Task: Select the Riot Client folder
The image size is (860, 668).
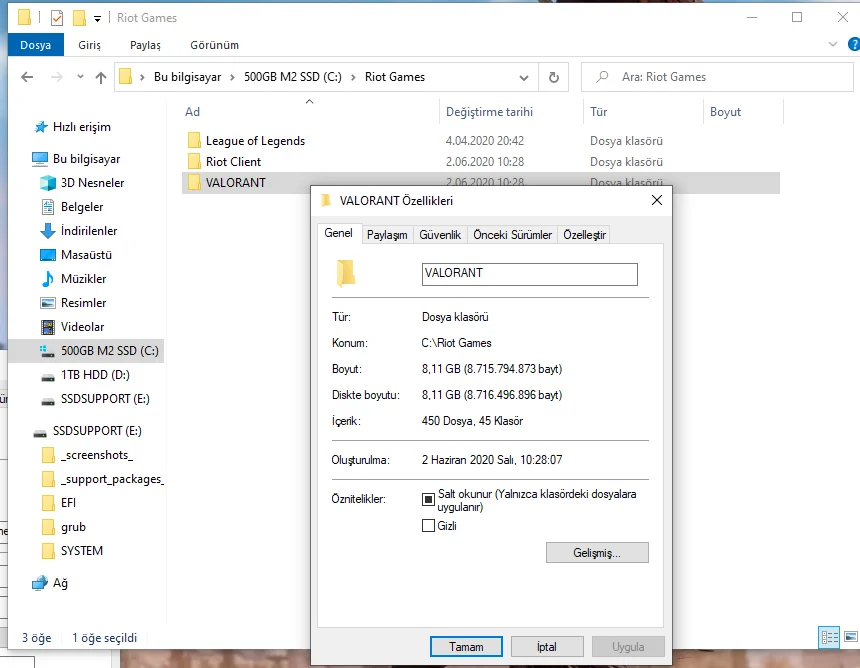Action: pyautogui.click(x=233, y=162)
